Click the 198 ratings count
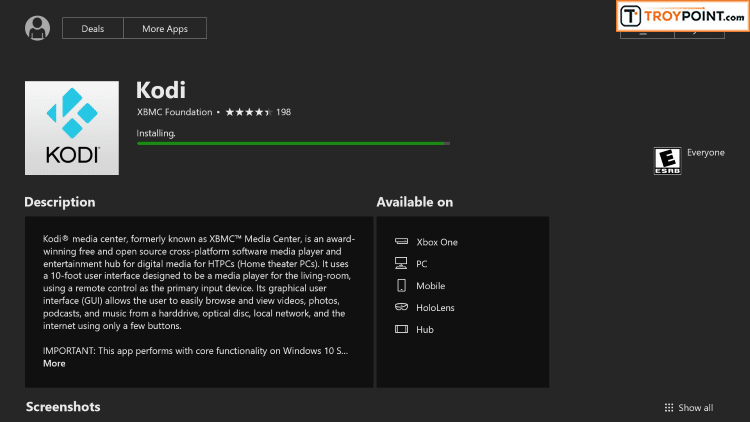This screenshot has width=750, height=422. pos(283,112)
